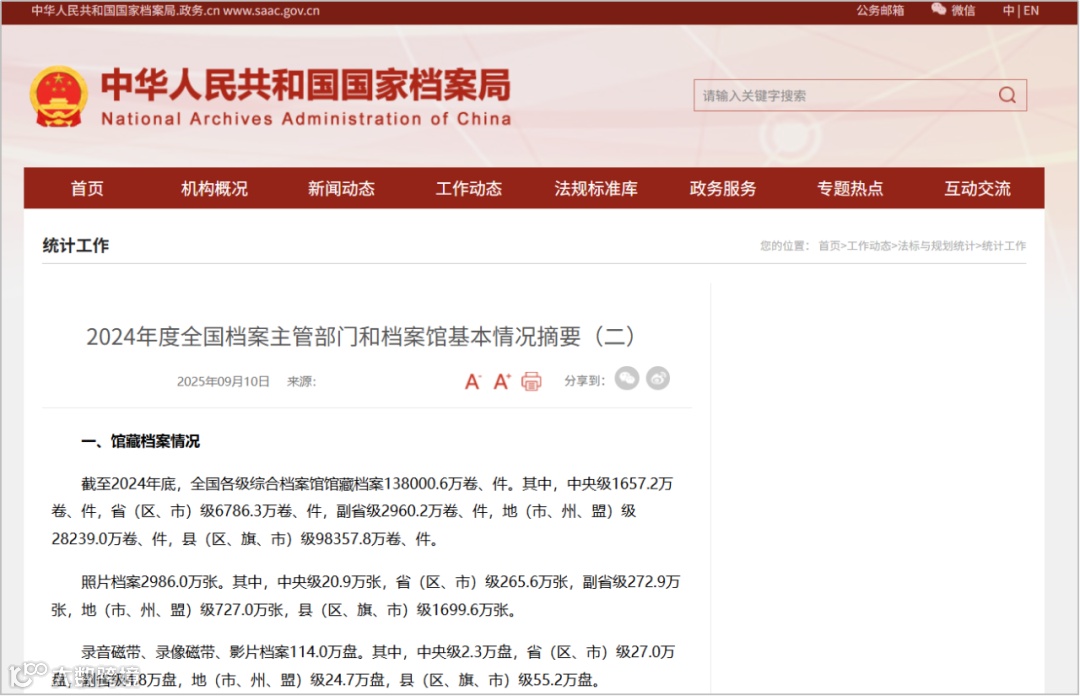
Task: Share article to WeChat icon
Action: 627,378
